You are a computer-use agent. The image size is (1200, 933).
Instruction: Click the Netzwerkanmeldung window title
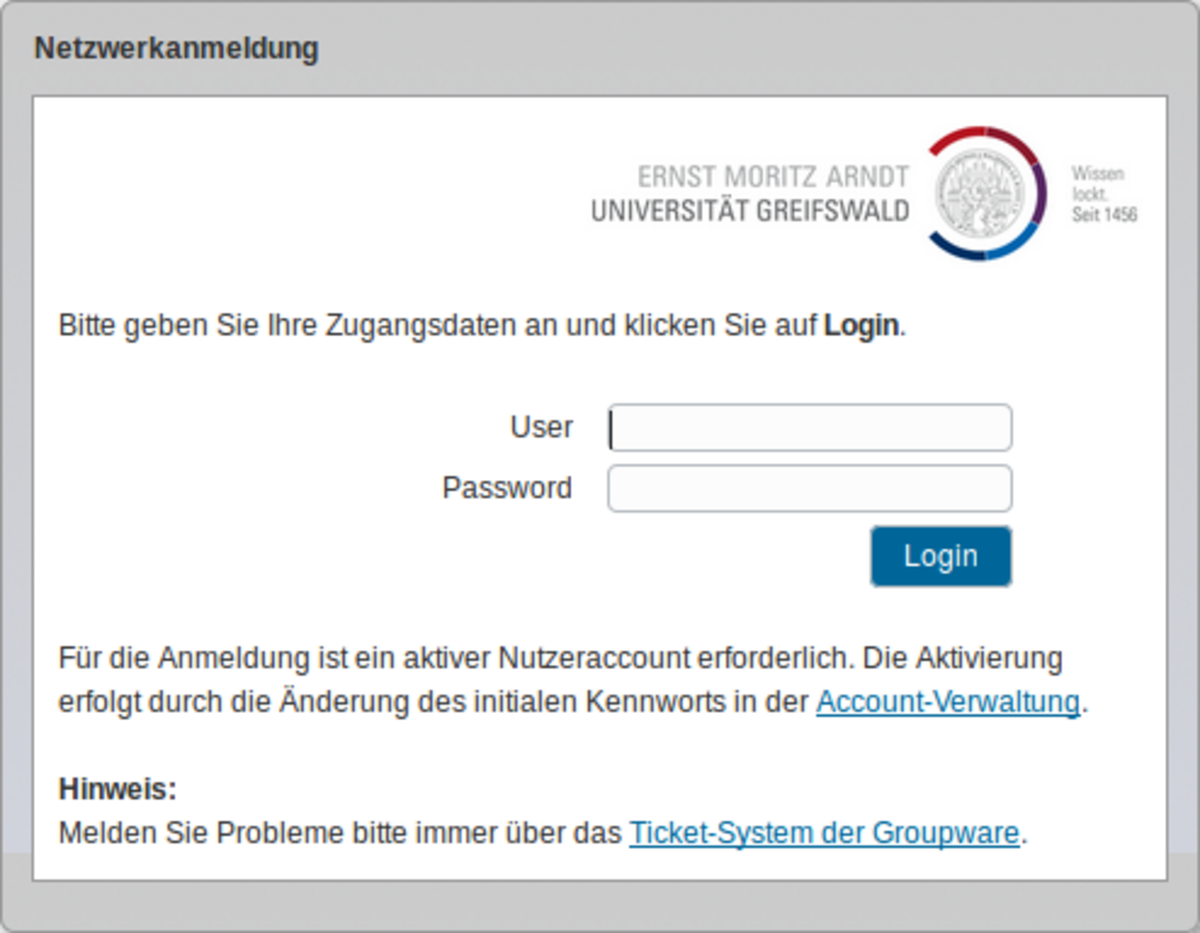(176, 48)
